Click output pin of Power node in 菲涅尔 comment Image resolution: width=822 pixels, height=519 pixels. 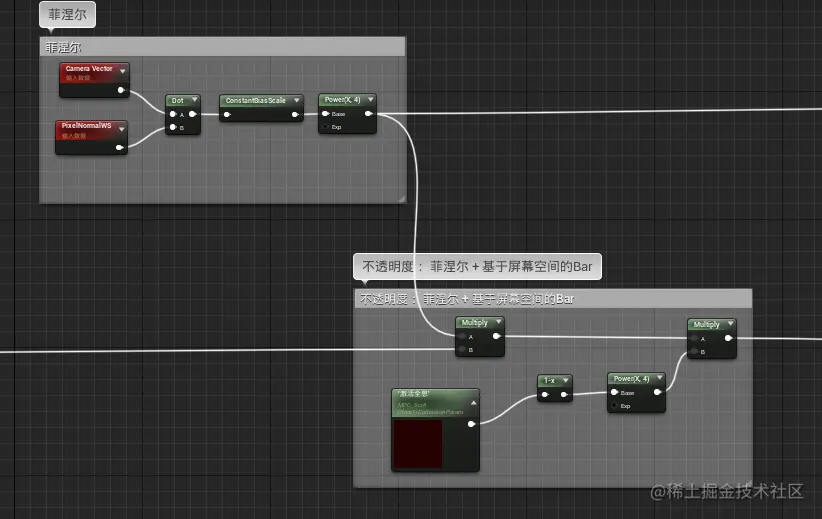click(x=369, y=114)
